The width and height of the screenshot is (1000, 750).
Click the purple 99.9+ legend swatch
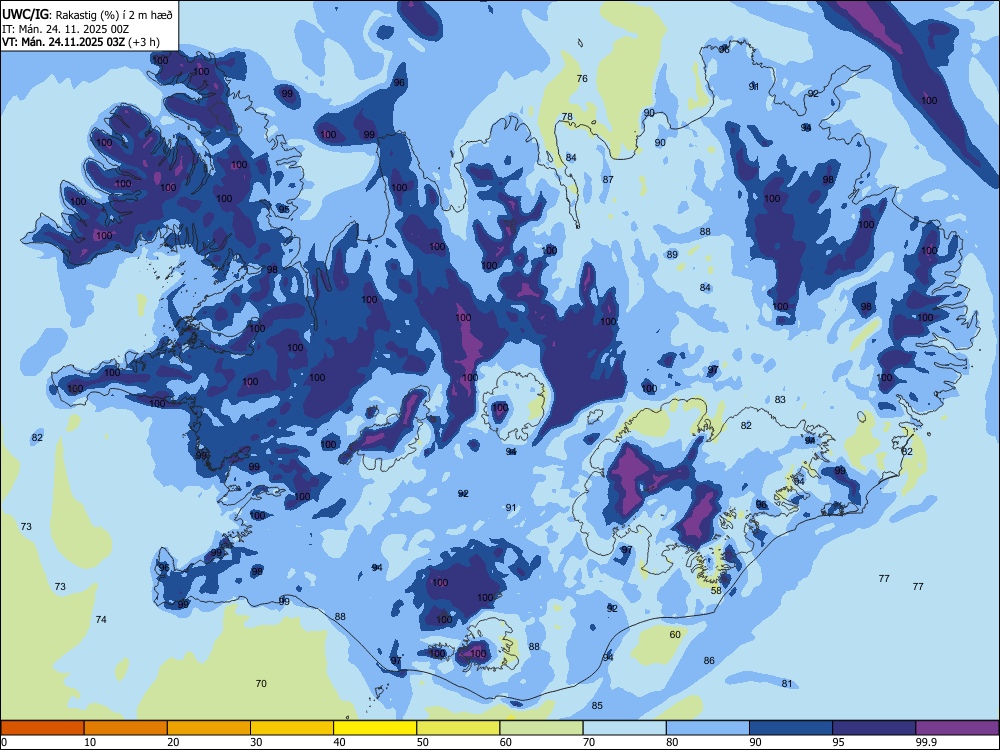pyautogui.click(x=957, y=728)
